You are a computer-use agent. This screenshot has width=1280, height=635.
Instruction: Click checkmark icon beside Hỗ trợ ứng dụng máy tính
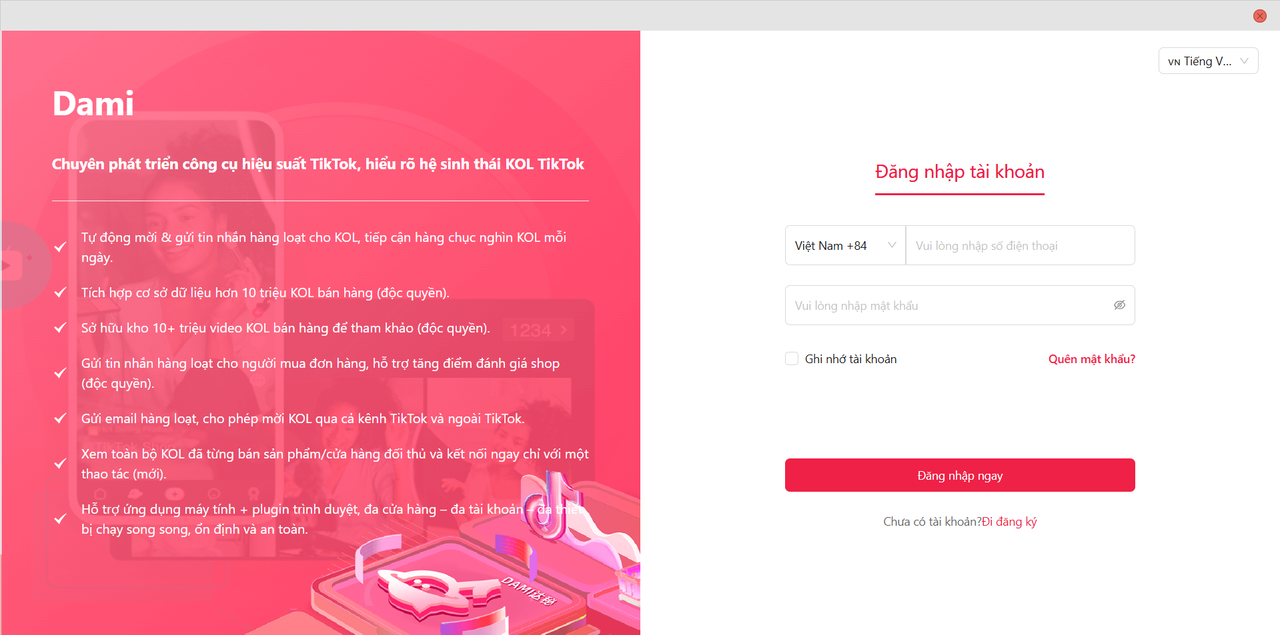[60, 519]
